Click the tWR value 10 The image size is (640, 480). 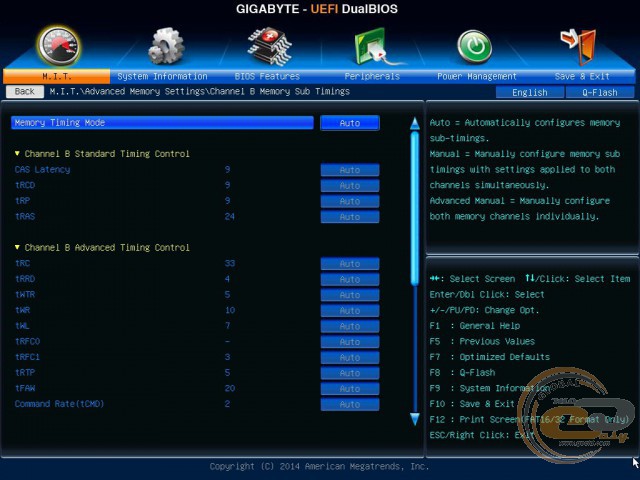click(x=230, y=310)
